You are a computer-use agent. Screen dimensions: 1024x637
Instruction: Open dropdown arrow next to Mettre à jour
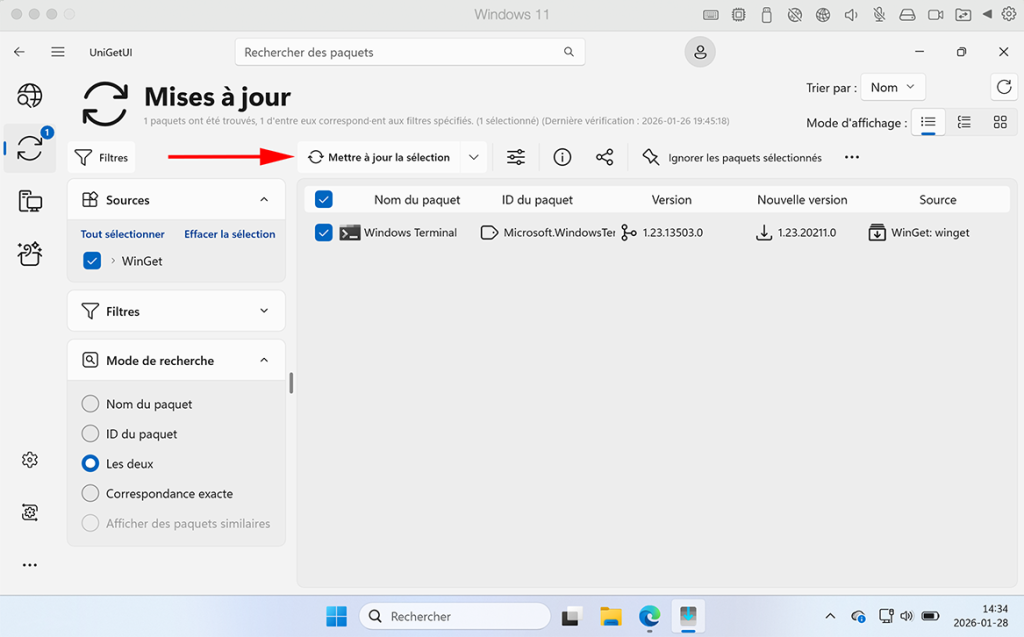(474, 157)
